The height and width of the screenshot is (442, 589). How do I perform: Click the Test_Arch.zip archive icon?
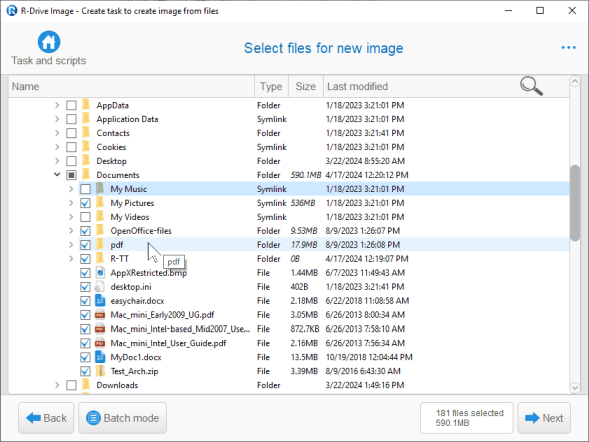100,371
